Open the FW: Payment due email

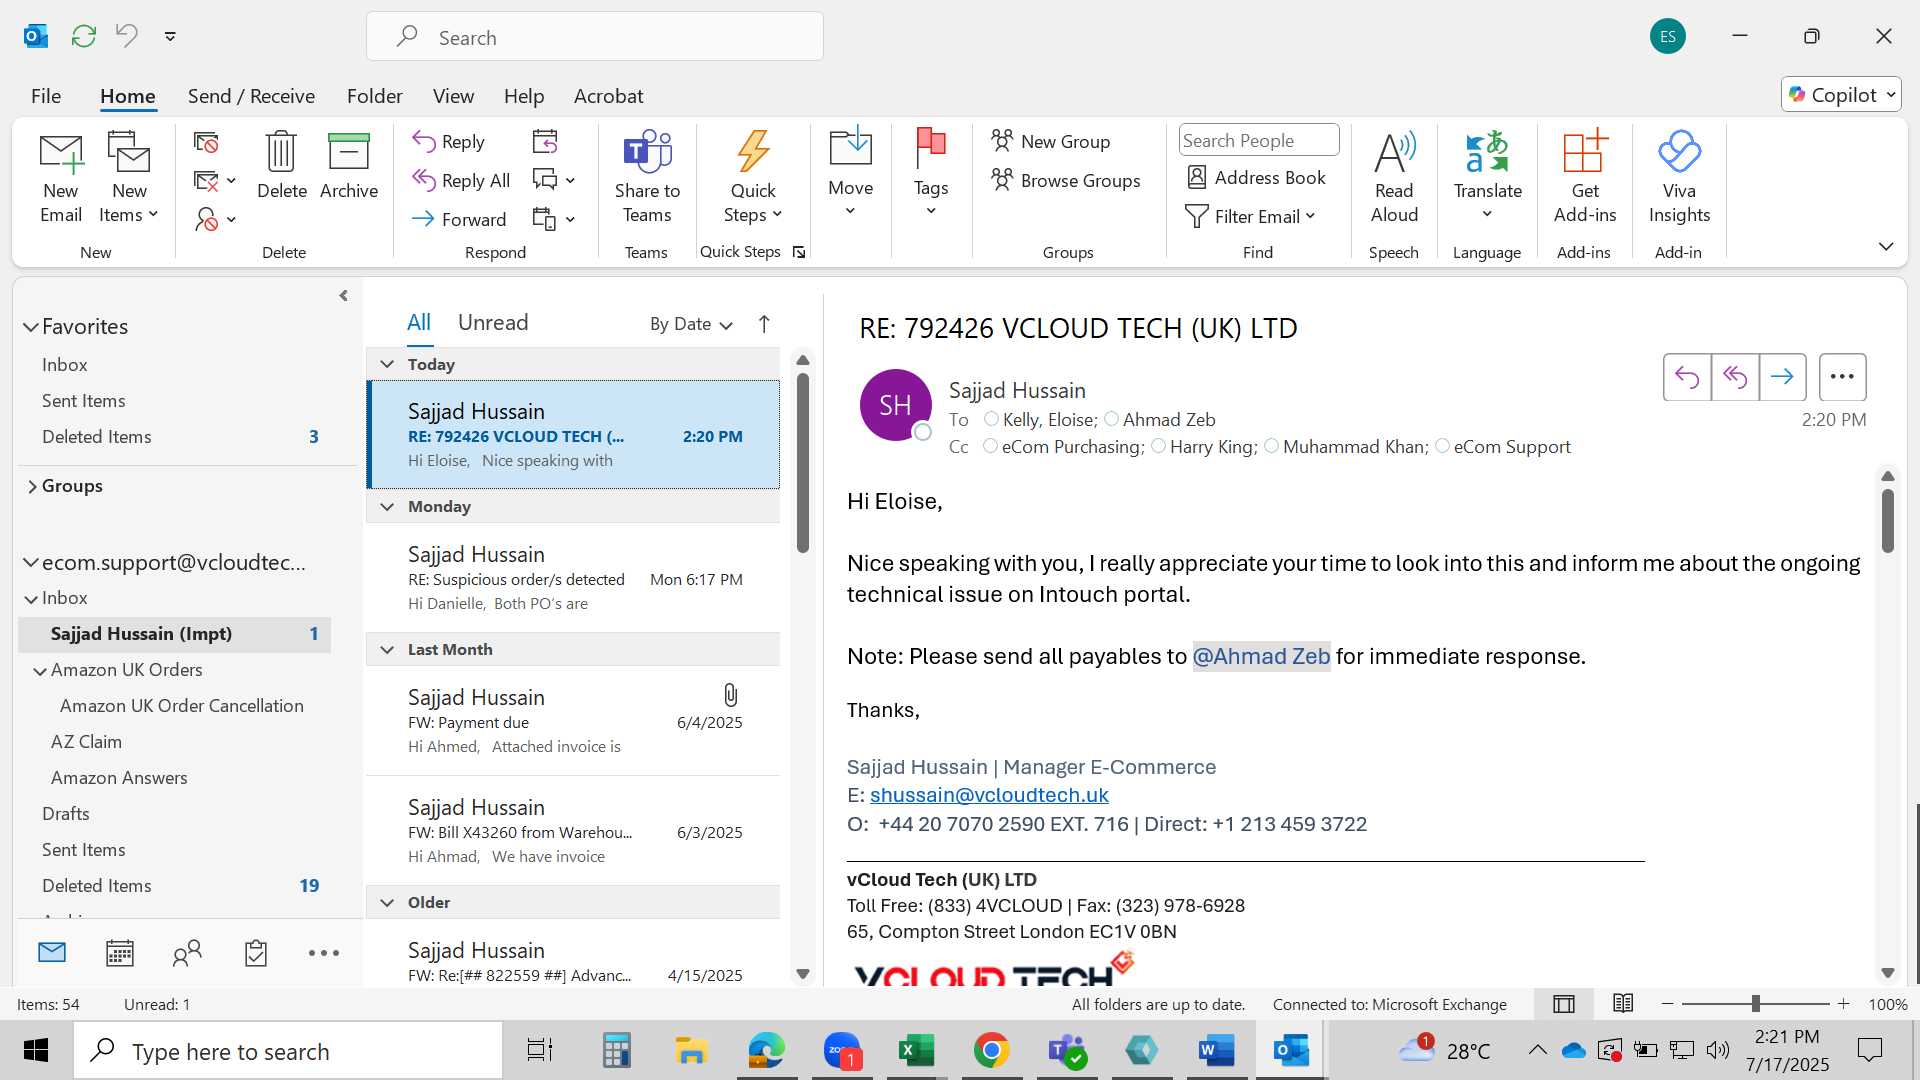[573, 721]
